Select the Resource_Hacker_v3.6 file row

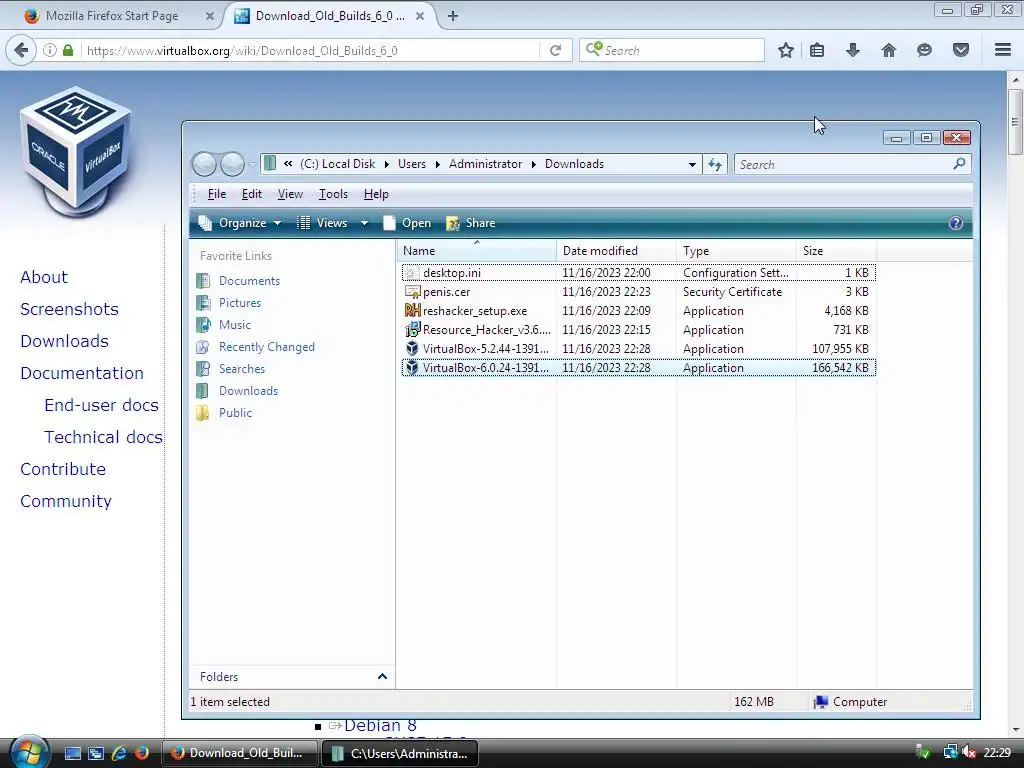[x=638, y=330]
